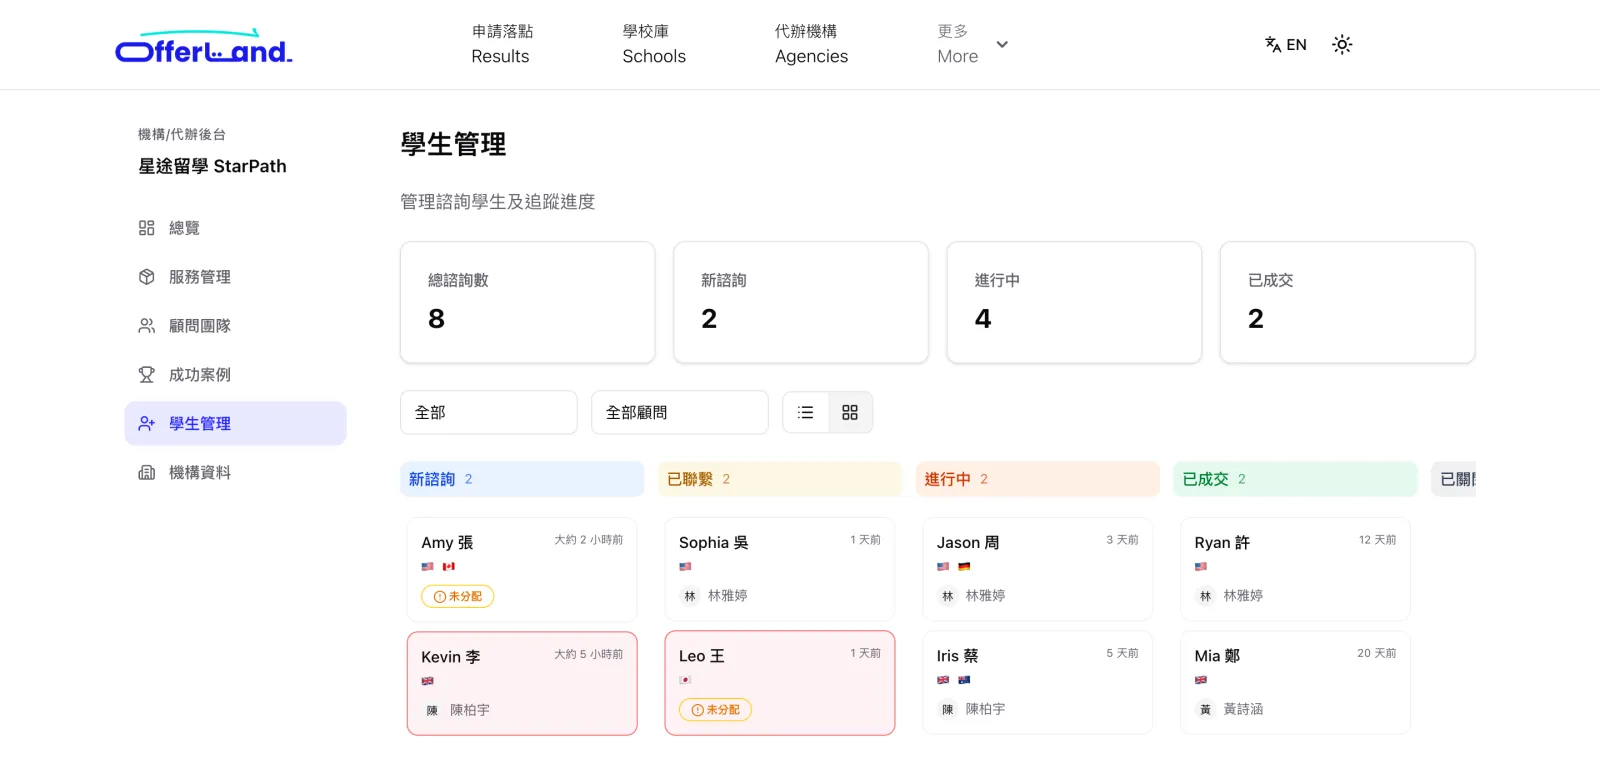1600x778 pixels.
Task: Select 學生管理 in the sidebar
Action: [235, 424]
